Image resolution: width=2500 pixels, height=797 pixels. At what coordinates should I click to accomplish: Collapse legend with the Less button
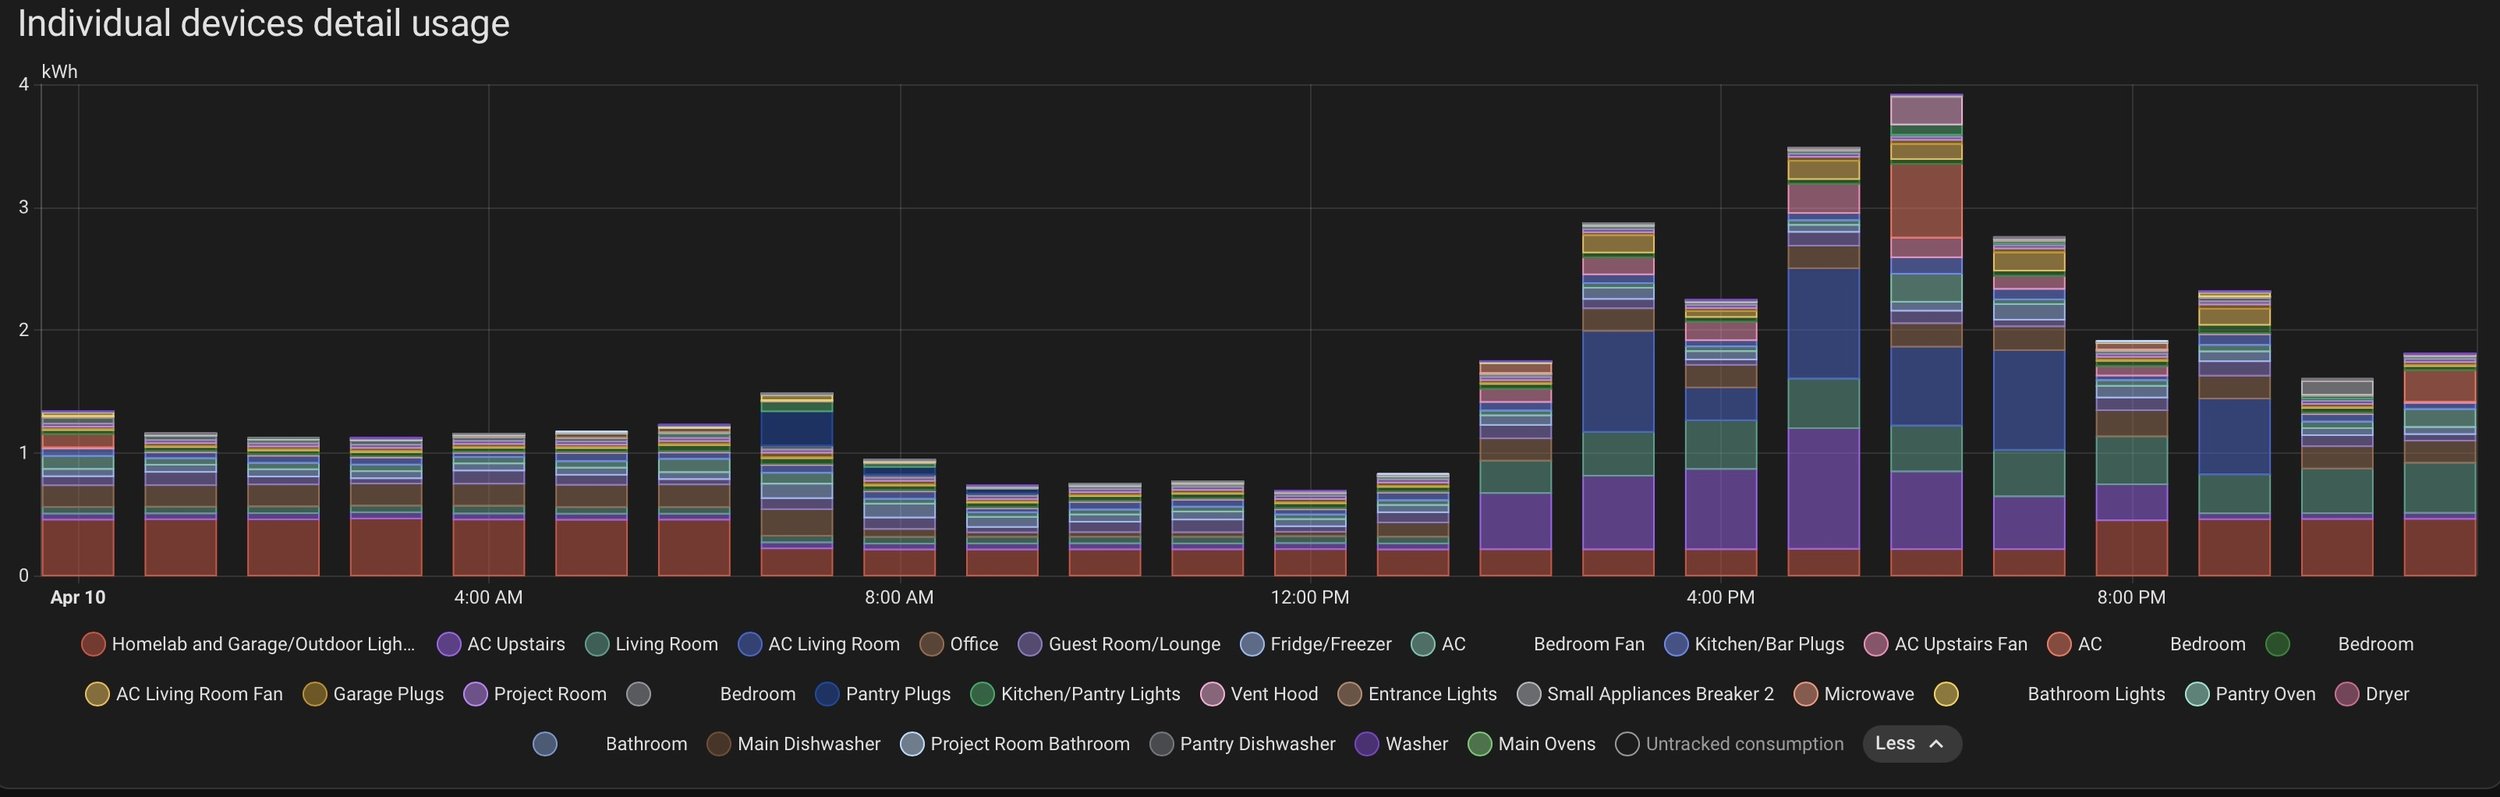(x=1911, y=744)
